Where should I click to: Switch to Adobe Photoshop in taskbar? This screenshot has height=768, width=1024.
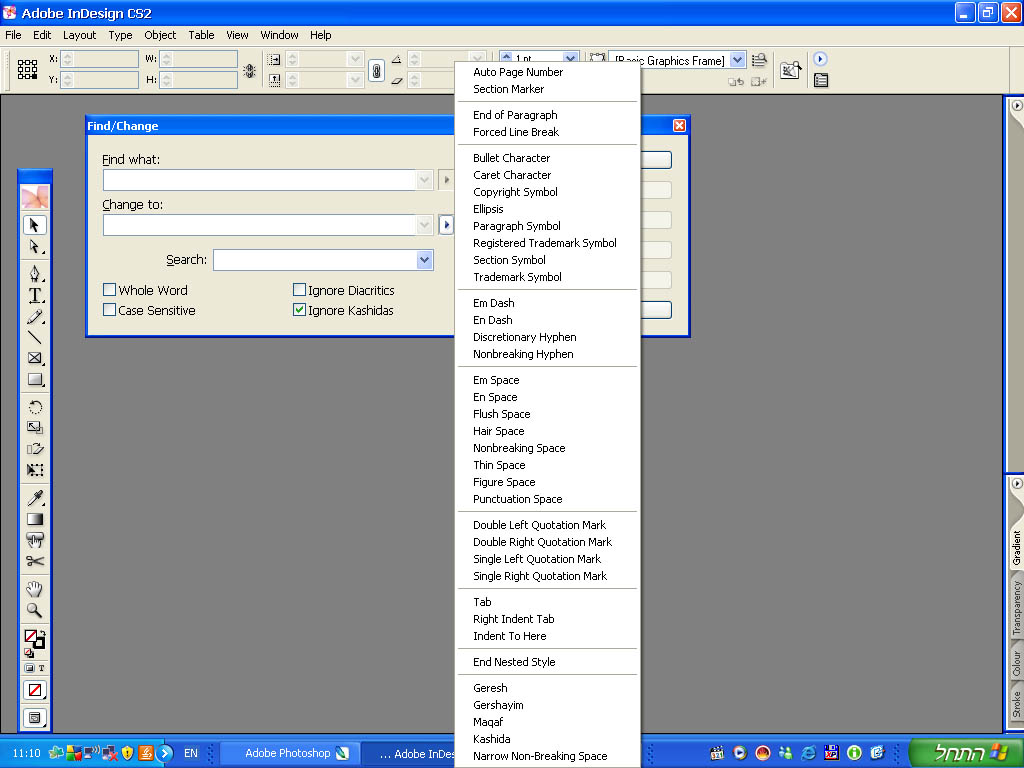tap(290, 753)
